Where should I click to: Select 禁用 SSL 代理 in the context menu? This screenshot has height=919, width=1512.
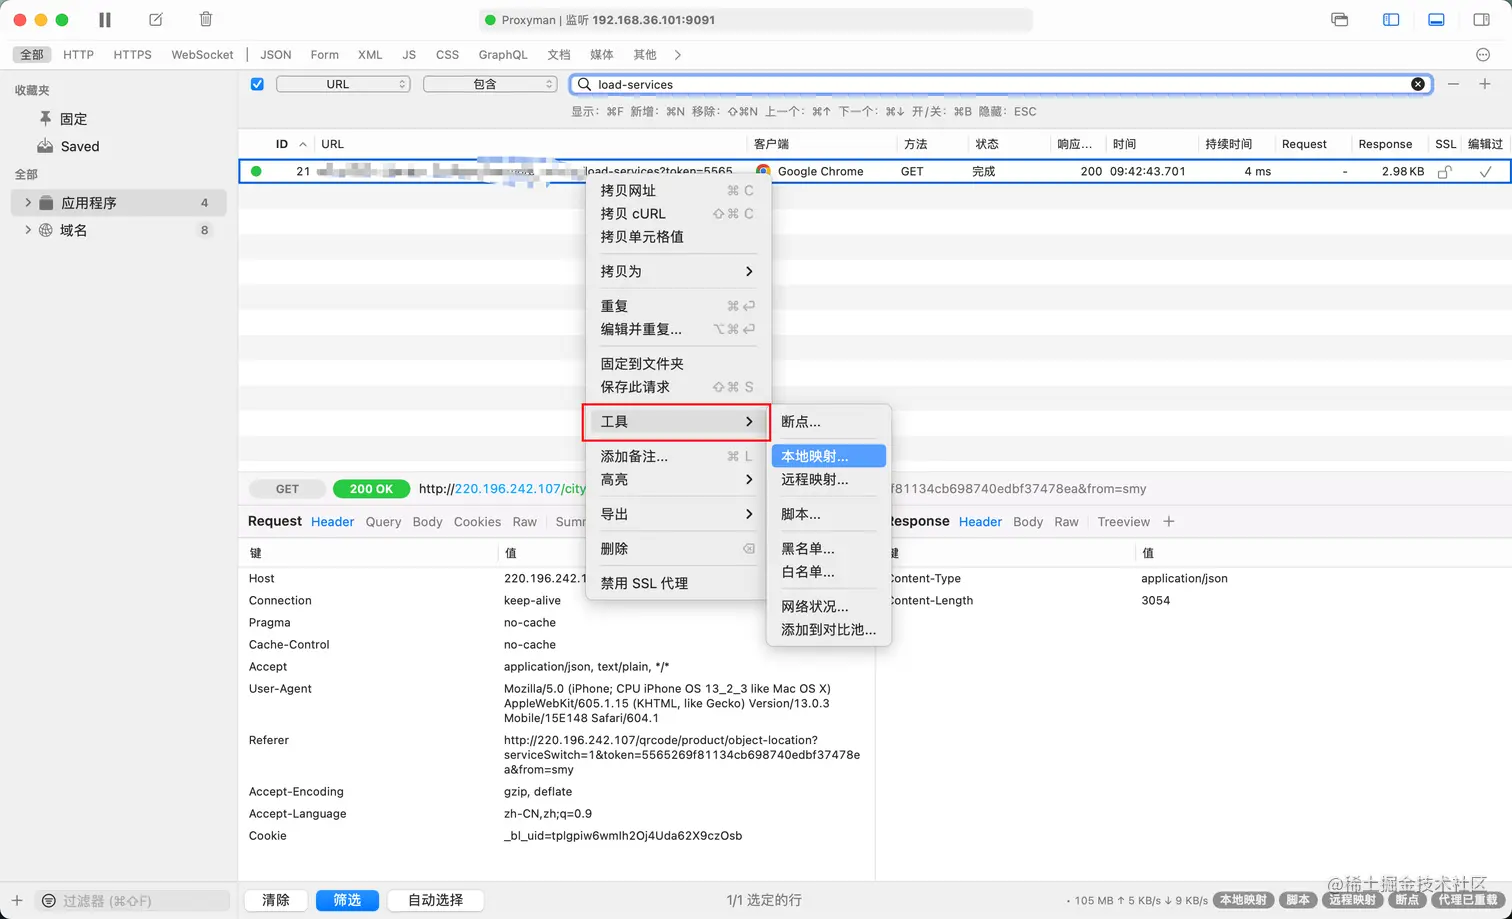coord(677,583)
